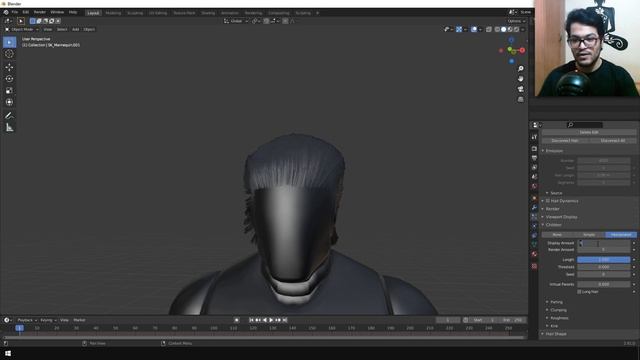Open Tool properties tab icon
640x360 pixels.
point(534,137)
